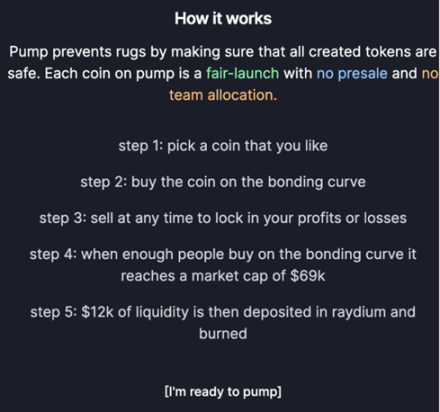Select the step 2 bonding curve line
This screenshot has height=412, width=440.
[x=223, y=182]
